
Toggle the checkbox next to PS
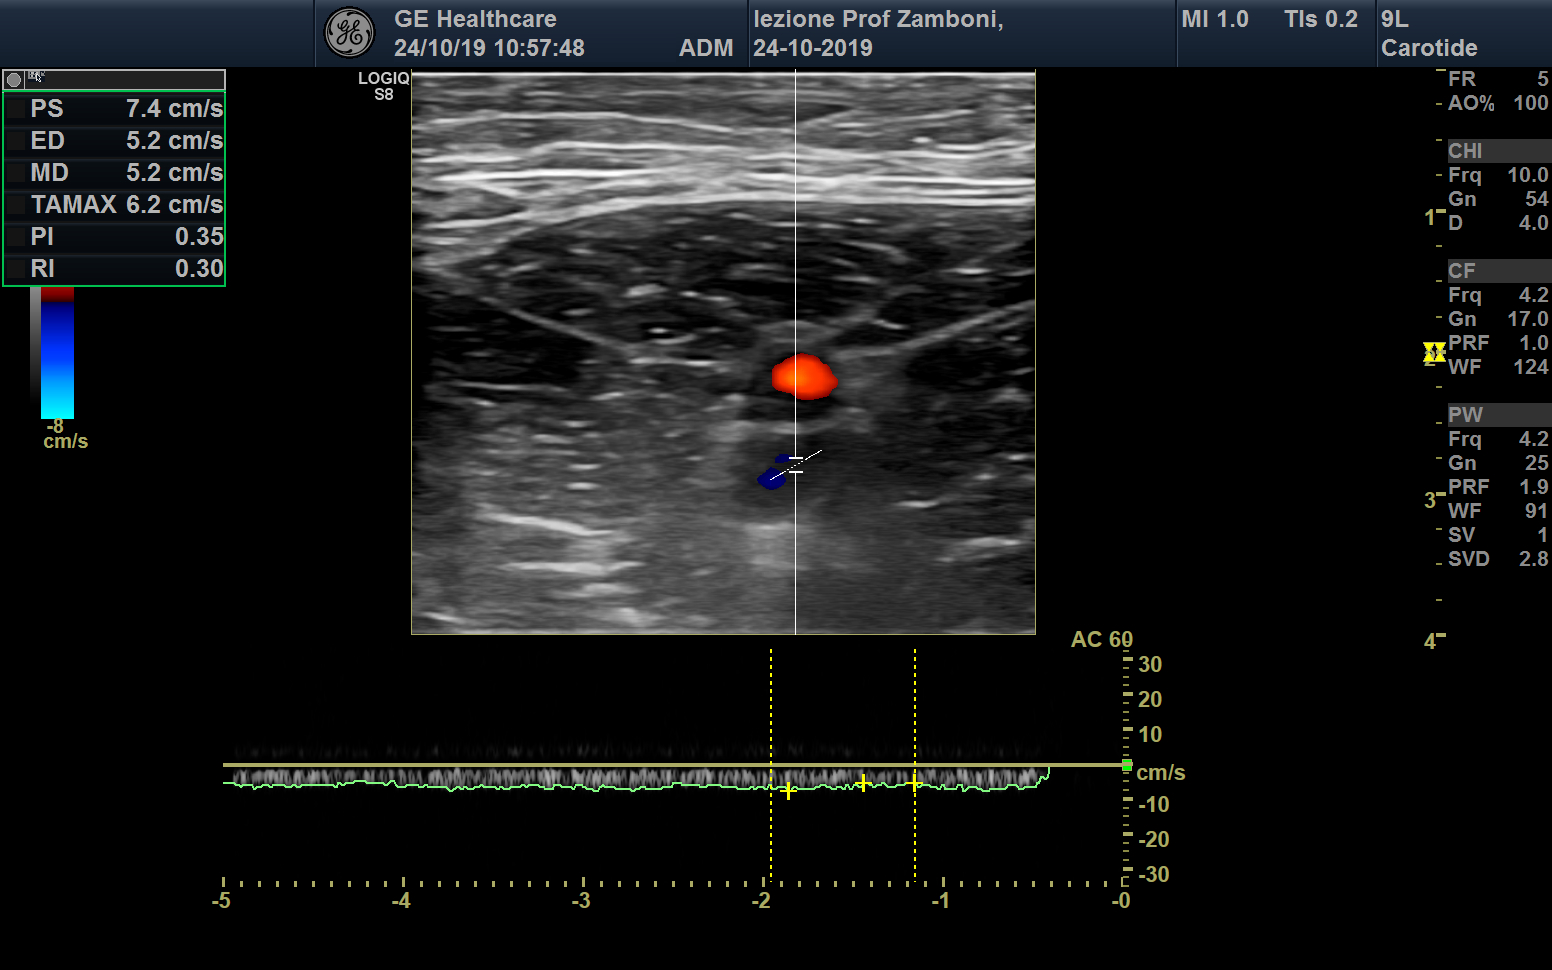click(x=17, y=109)
